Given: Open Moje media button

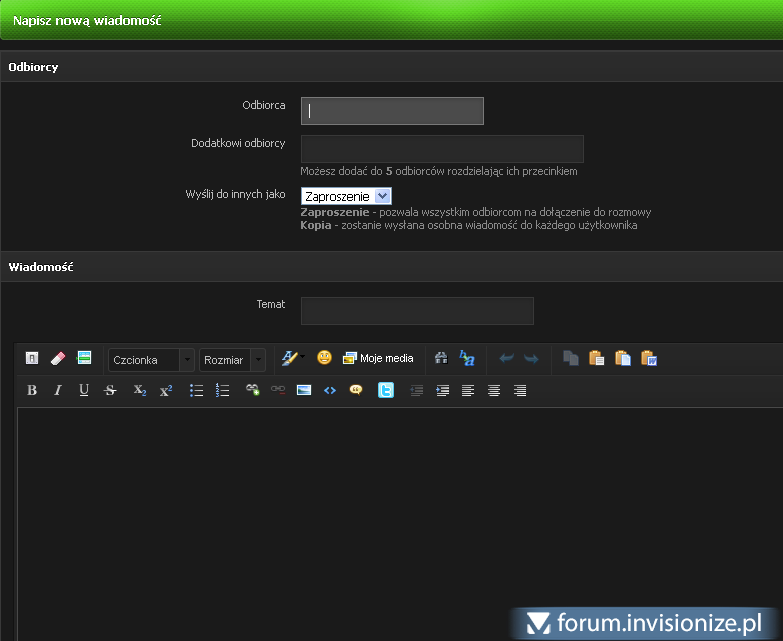Looking at the screenshot, I should (378, 358).
